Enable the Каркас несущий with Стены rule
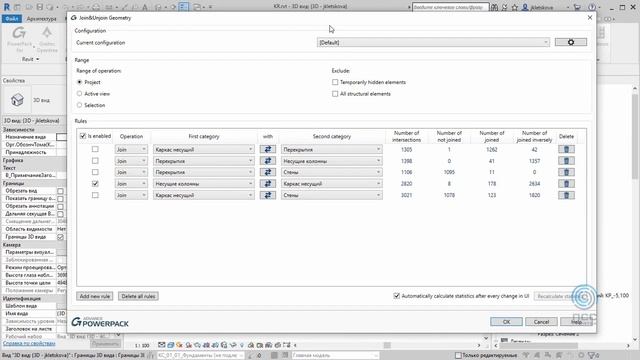The image size is (640, 360). 95,195
